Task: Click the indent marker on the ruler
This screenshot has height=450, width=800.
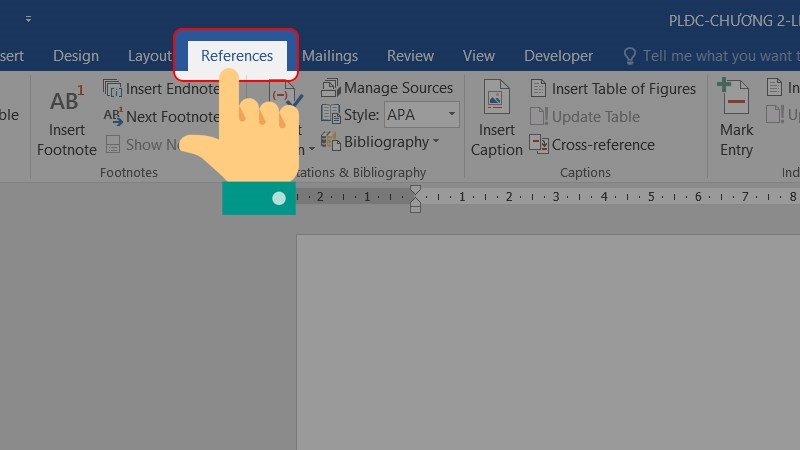Action: click(415, 198)
